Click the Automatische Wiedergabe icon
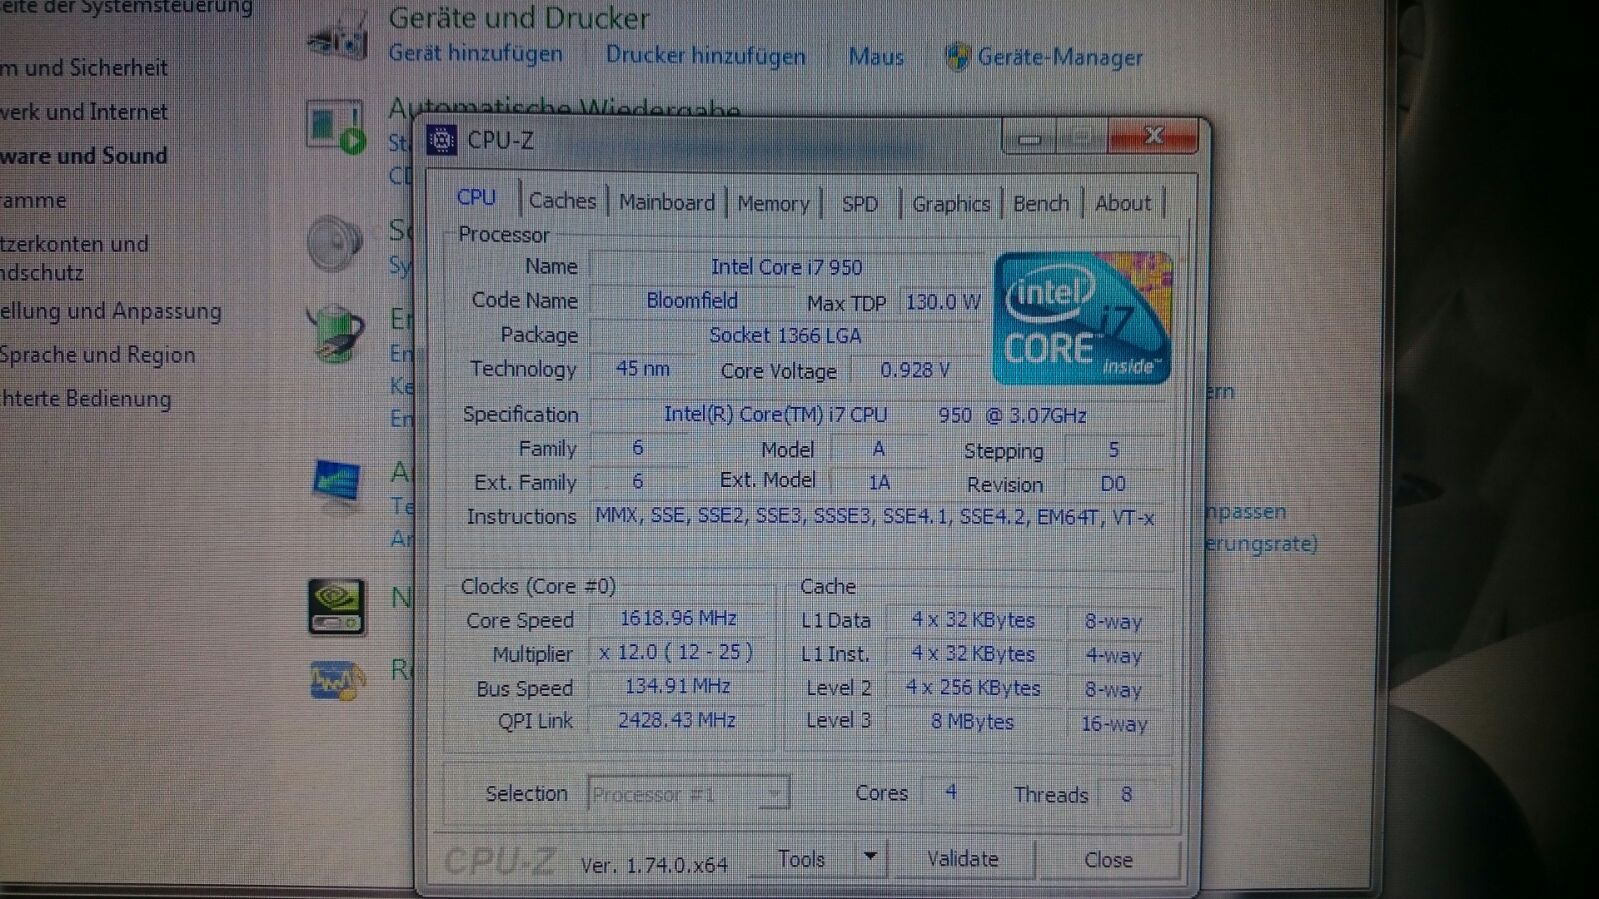Screen dimensions: 1599x899 (336, 126)
